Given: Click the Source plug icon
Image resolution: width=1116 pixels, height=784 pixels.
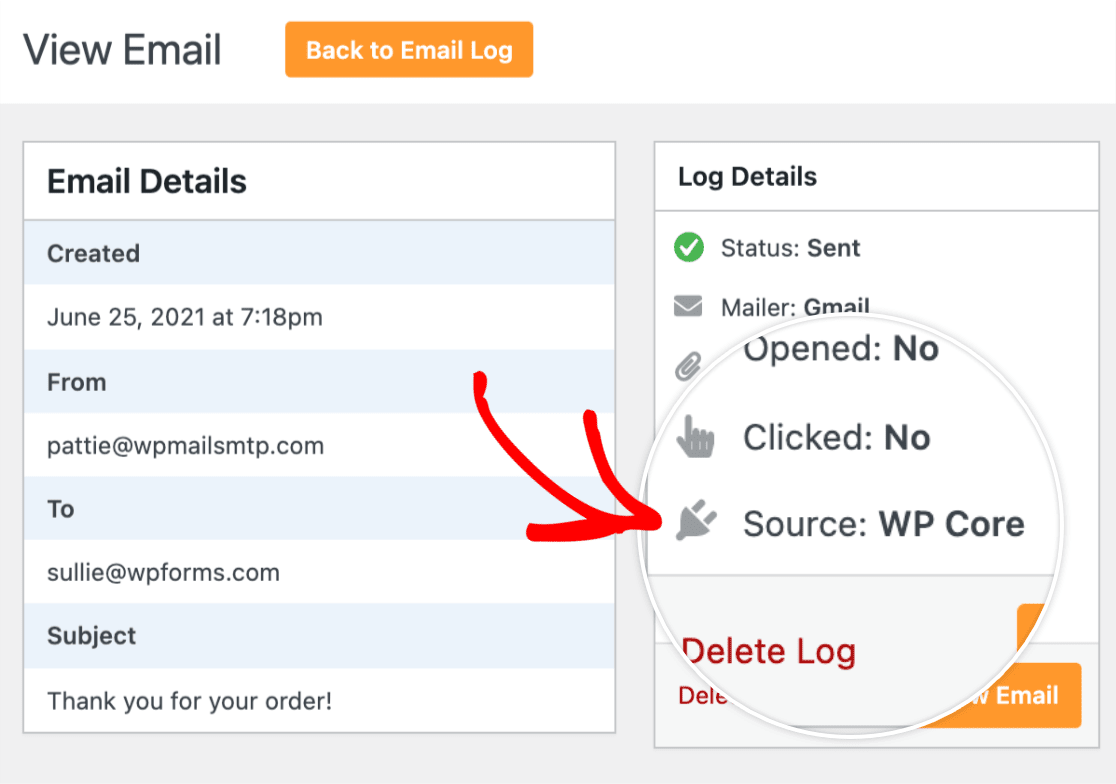Looking at the screenshot, I should 696,520.
